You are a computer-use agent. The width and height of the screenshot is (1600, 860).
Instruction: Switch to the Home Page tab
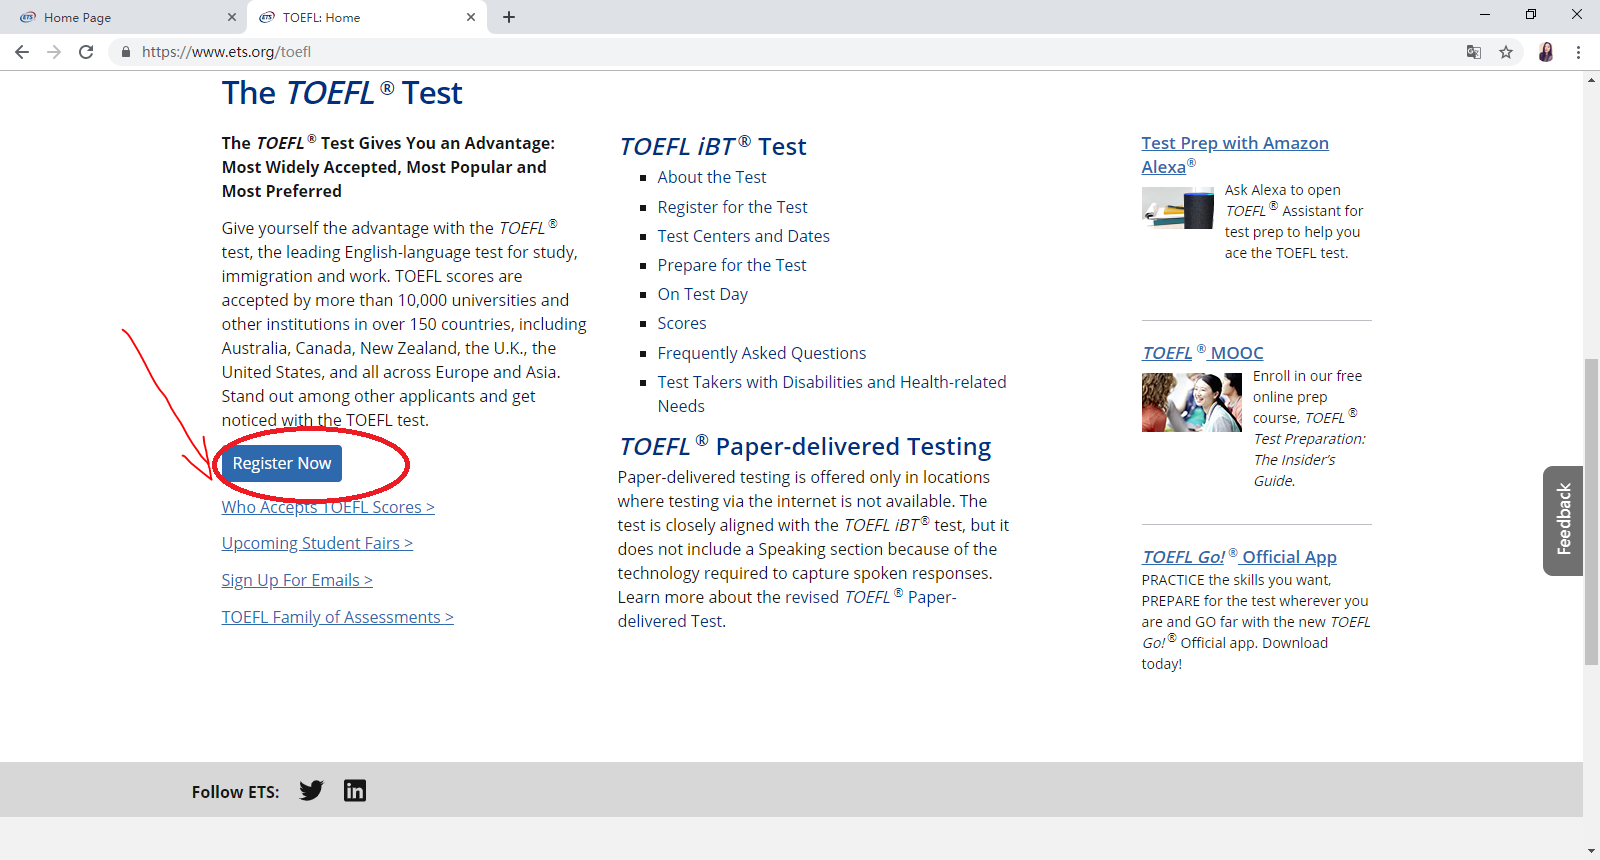tap(126, 17)
